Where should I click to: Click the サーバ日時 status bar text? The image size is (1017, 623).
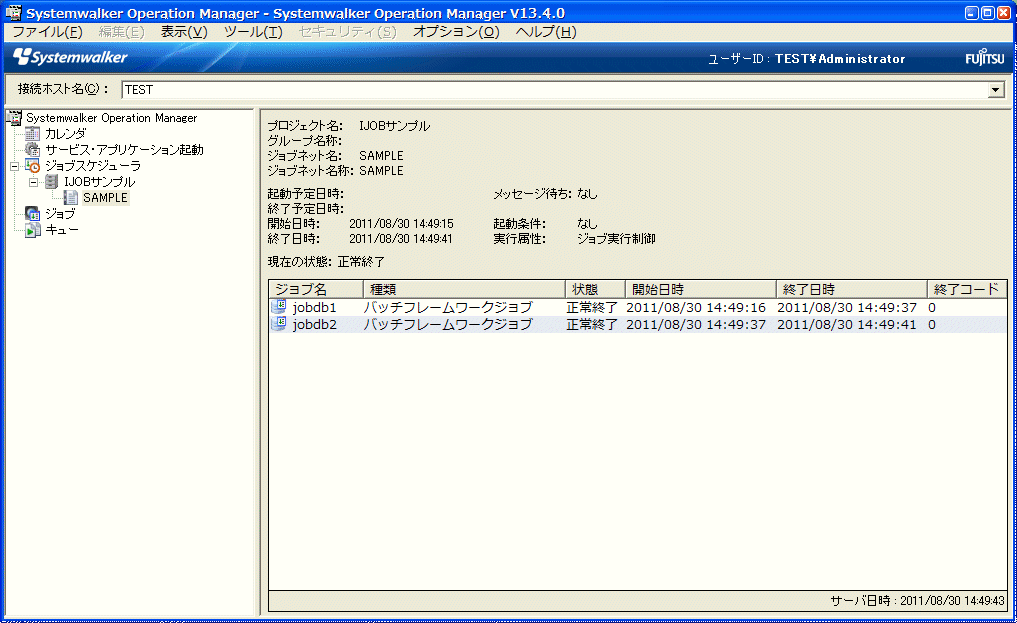[917, 601]
